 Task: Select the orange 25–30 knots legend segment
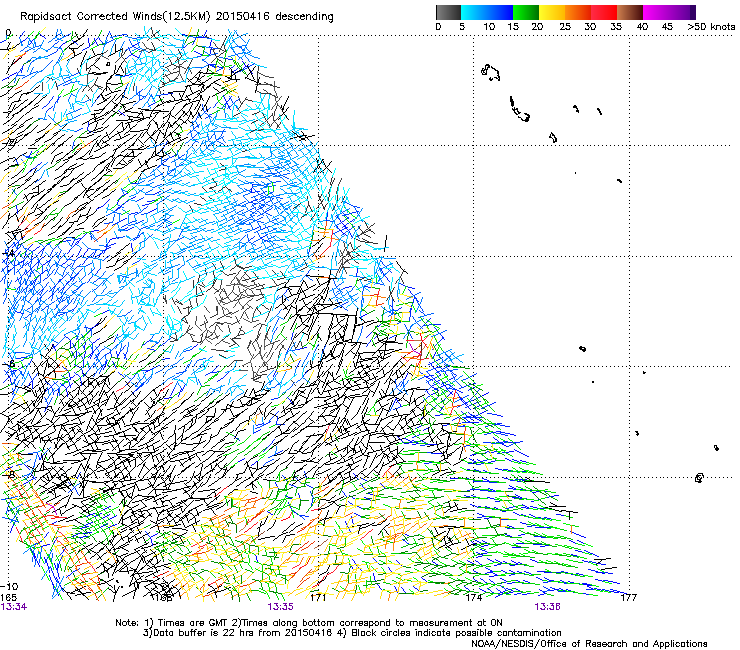(x=578, y=12)
